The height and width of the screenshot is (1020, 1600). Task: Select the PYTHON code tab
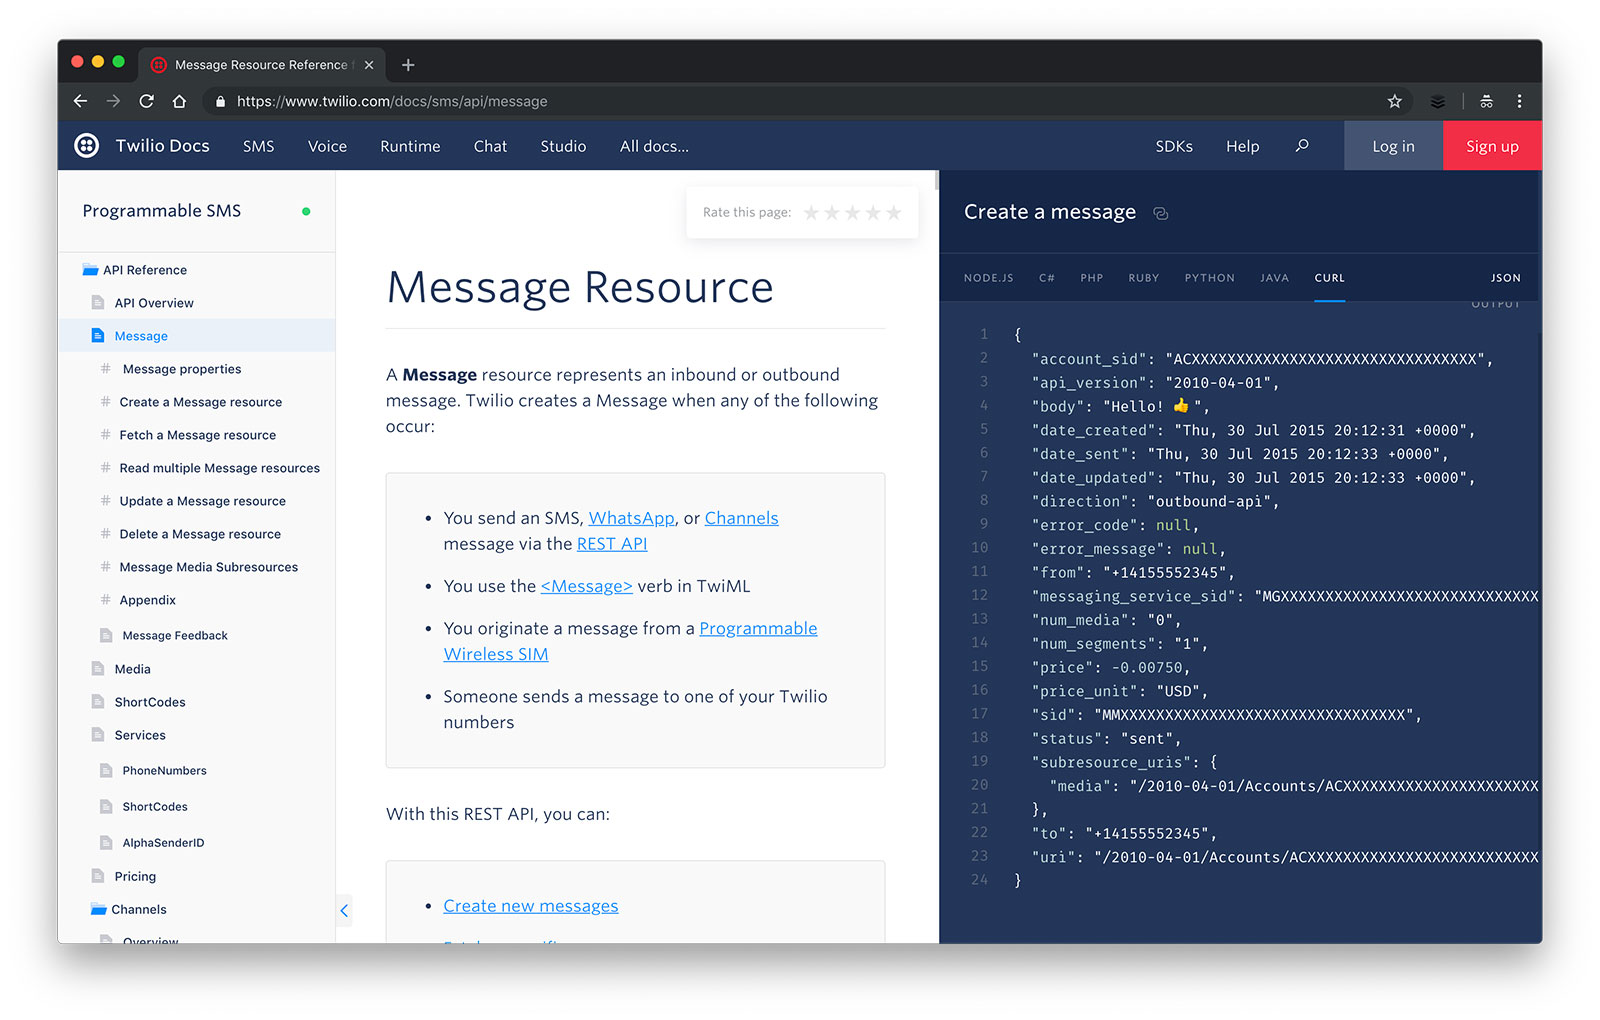coord(1210,278)
